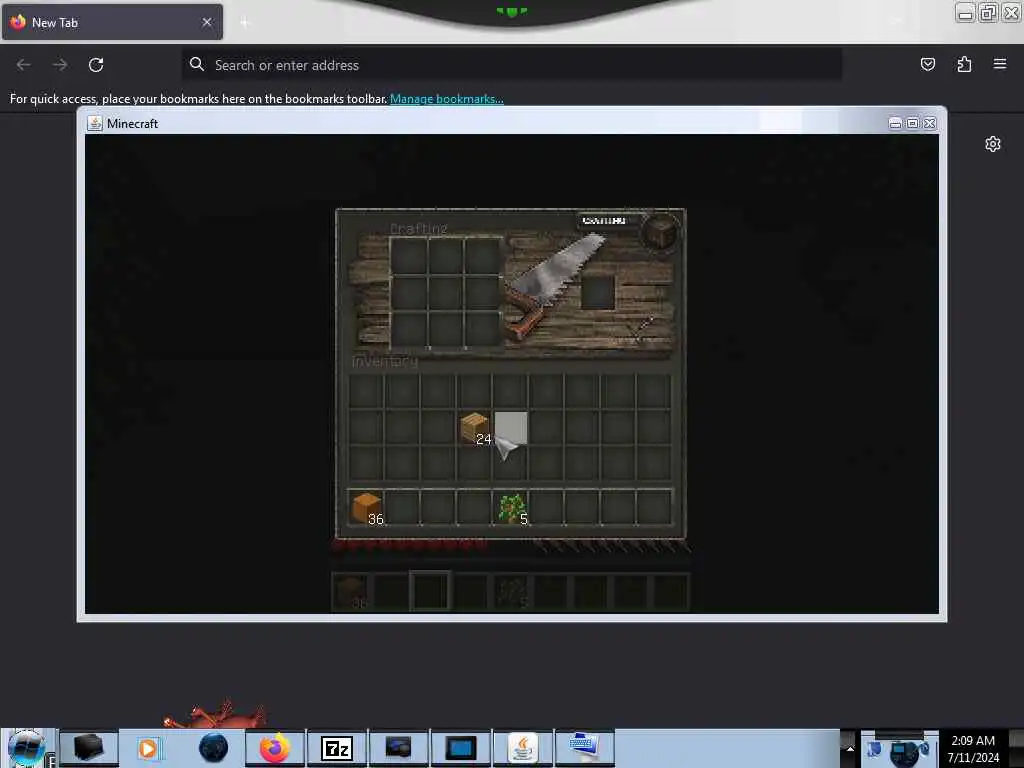This screenshot has height=768, width=1024.
Task: Follow the Manage bookmarks link
Action: (447, 99)
